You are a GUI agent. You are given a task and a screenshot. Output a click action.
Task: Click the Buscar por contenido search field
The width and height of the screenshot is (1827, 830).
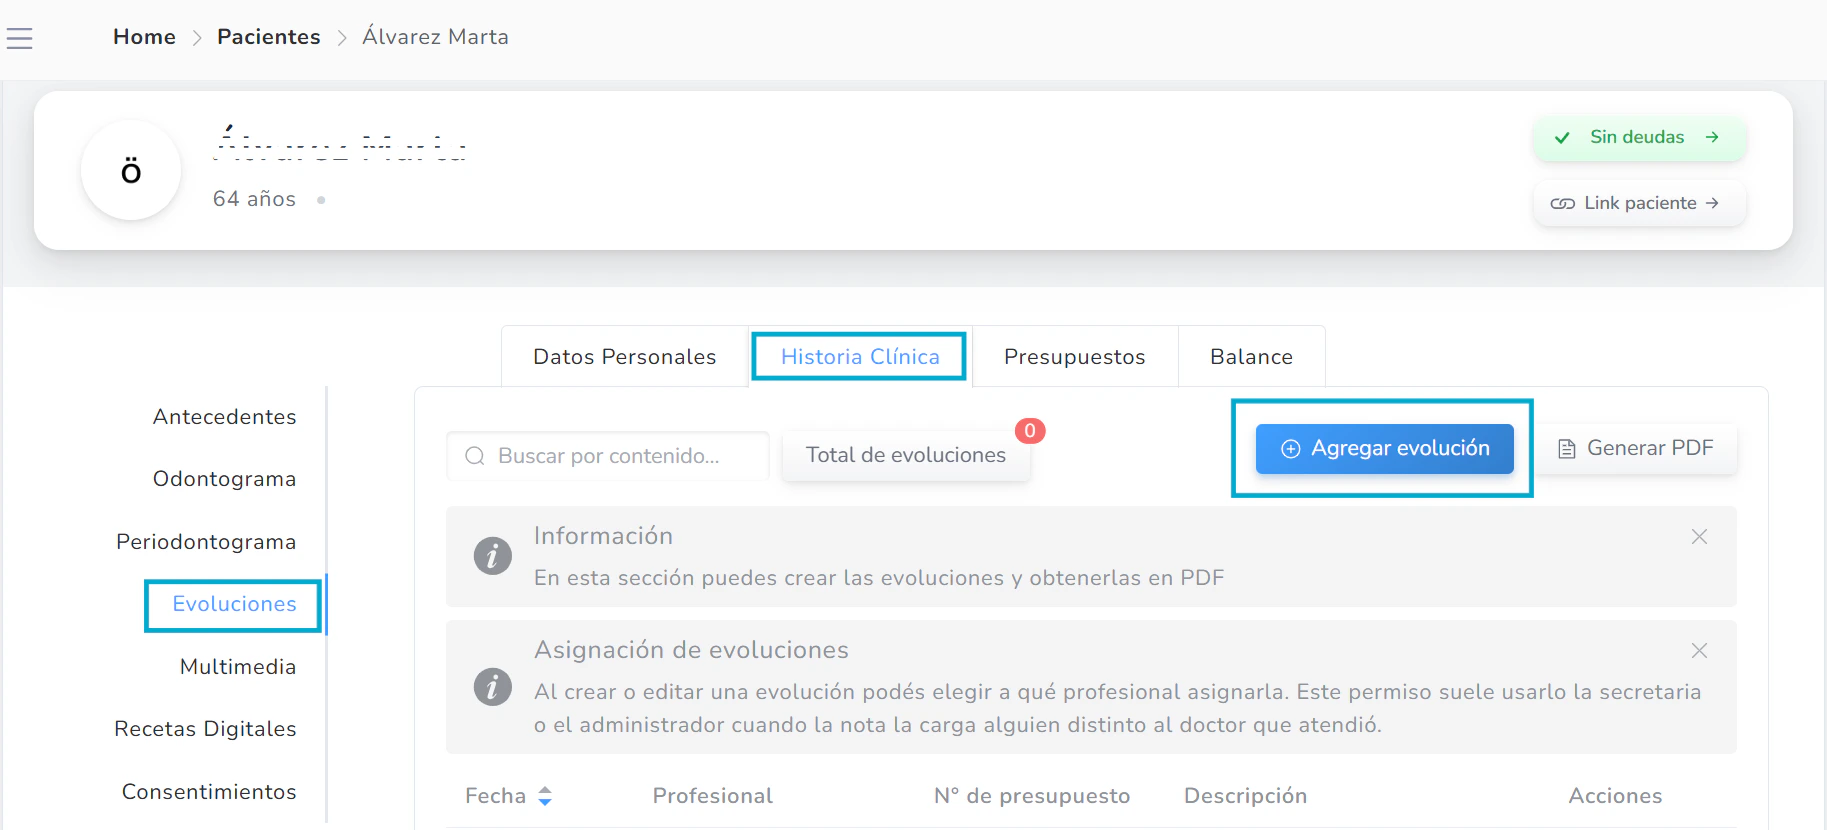[608, 456]
